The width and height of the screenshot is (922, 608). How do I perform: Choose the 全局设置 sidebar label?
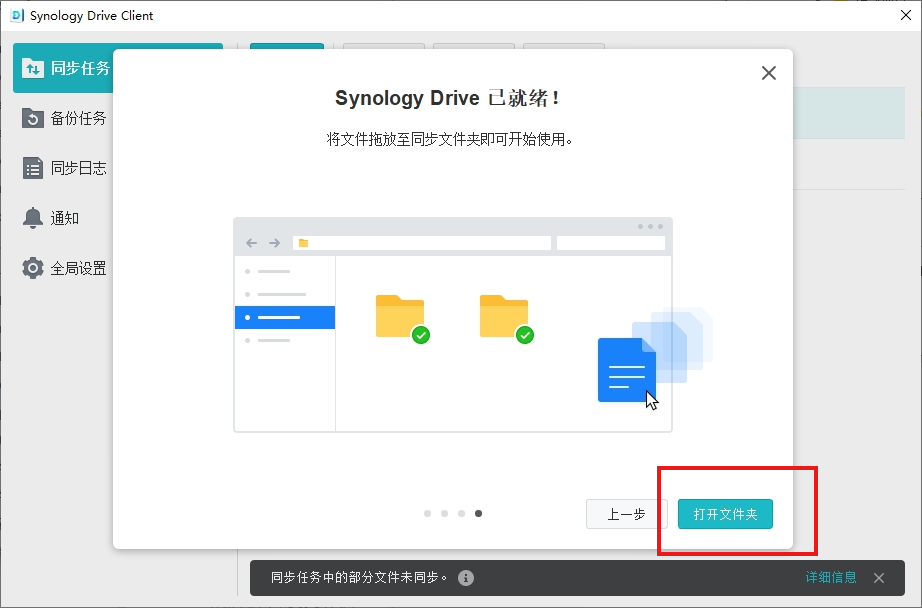tap(79, 268)
